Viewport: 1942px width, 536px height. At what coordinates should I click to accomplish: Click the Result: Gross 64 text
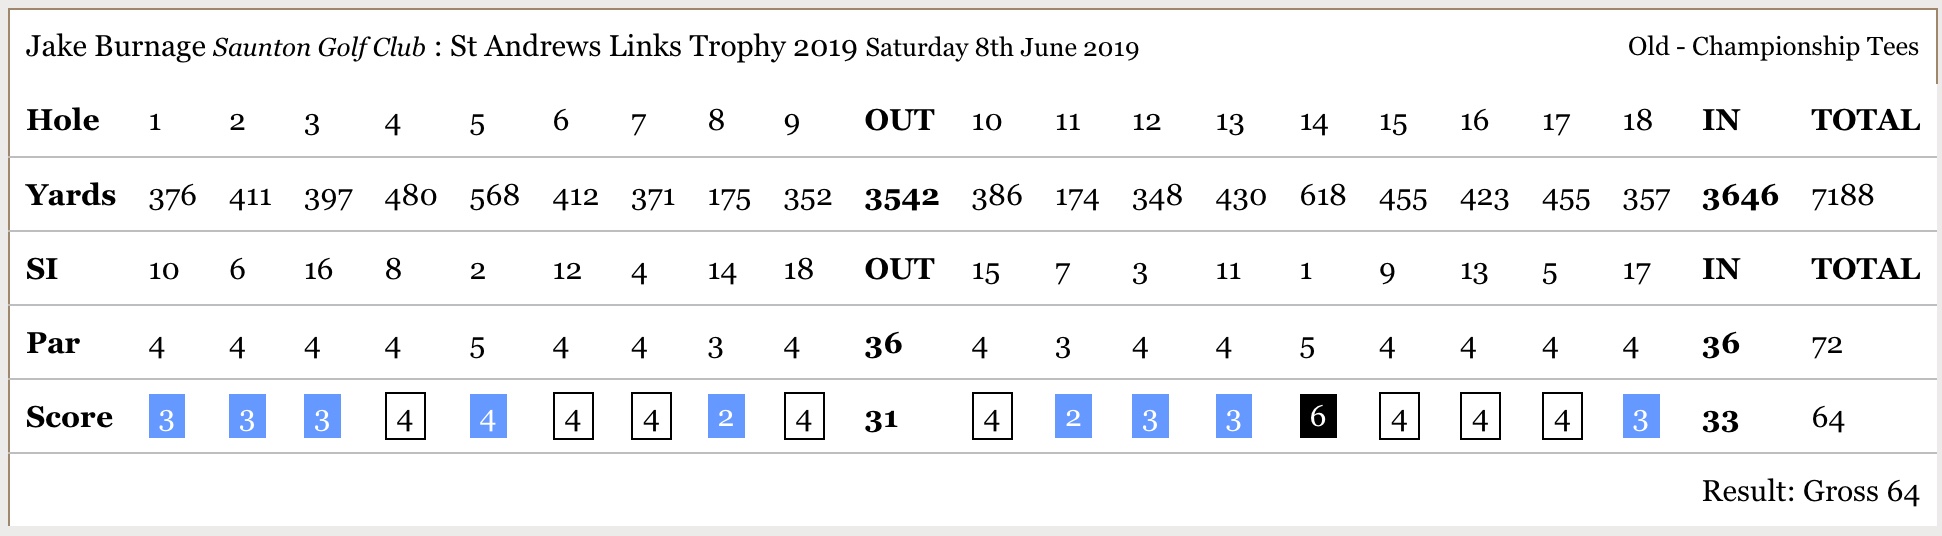tap(1810, 491)
